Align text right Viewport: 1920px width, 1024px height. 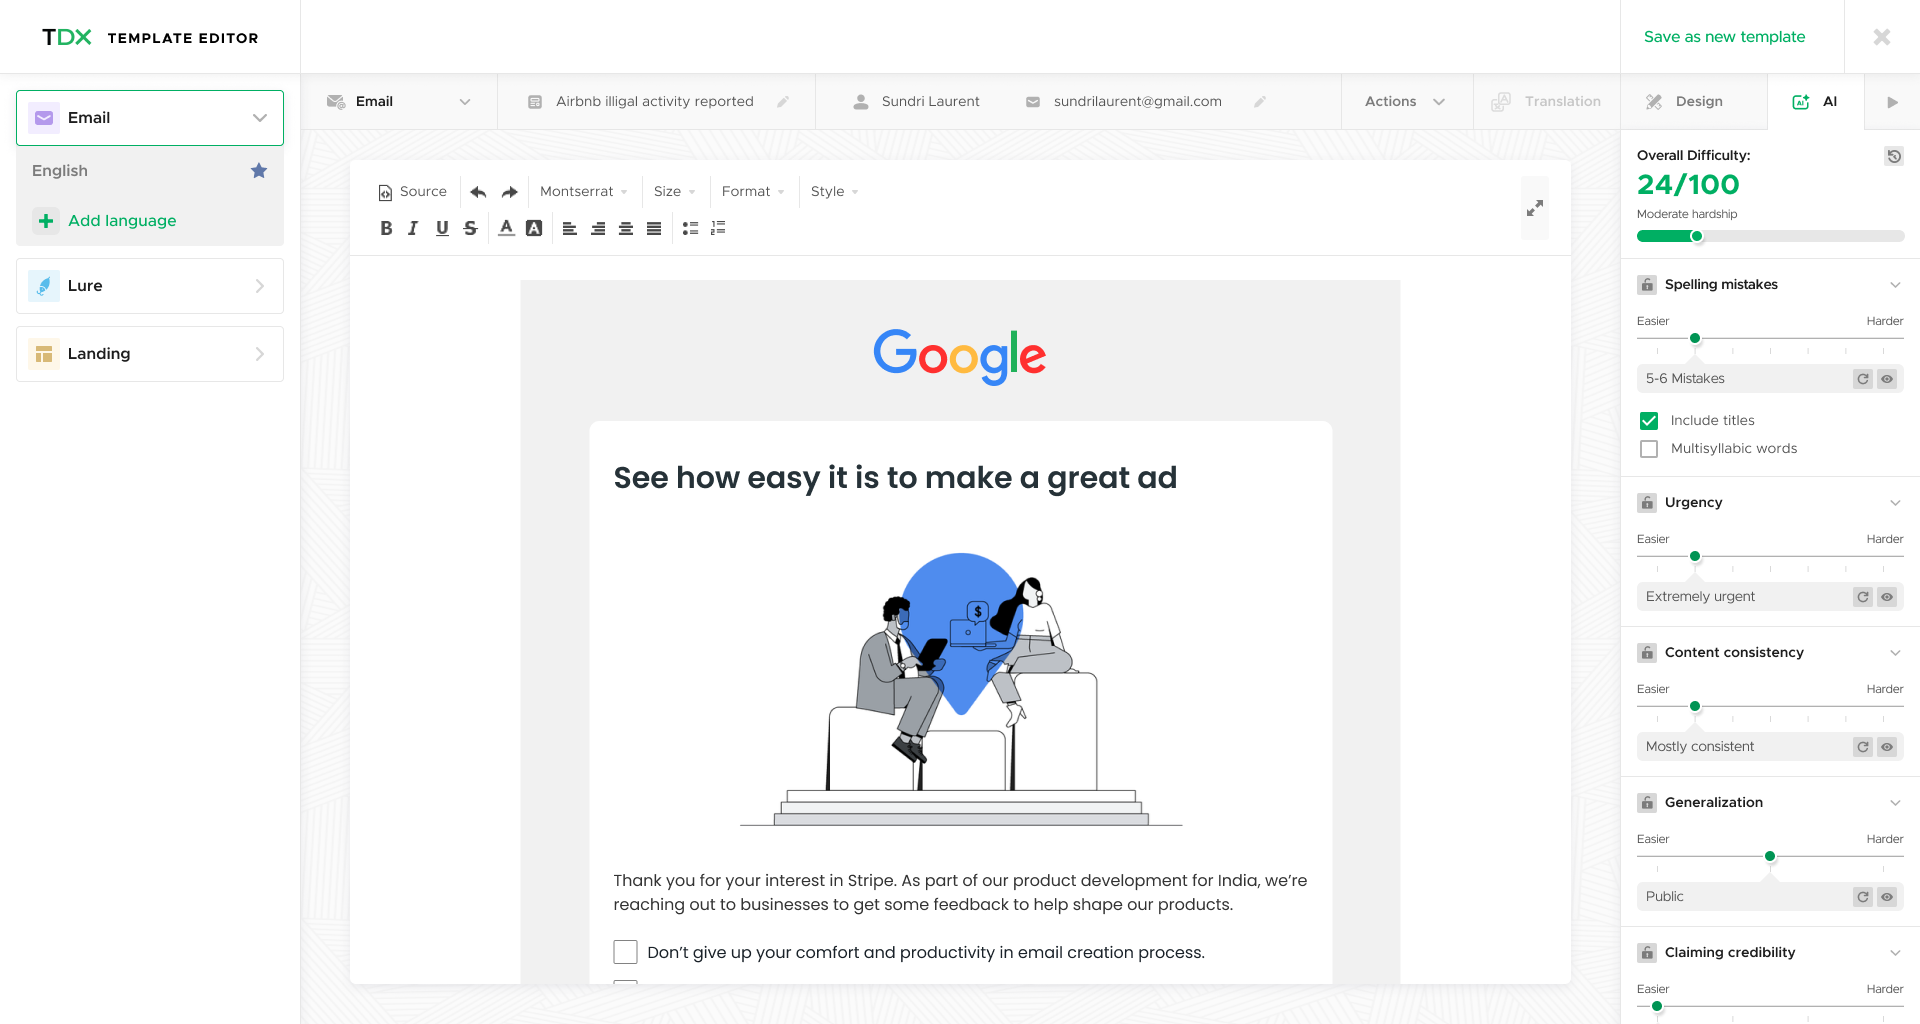(598, 229)
